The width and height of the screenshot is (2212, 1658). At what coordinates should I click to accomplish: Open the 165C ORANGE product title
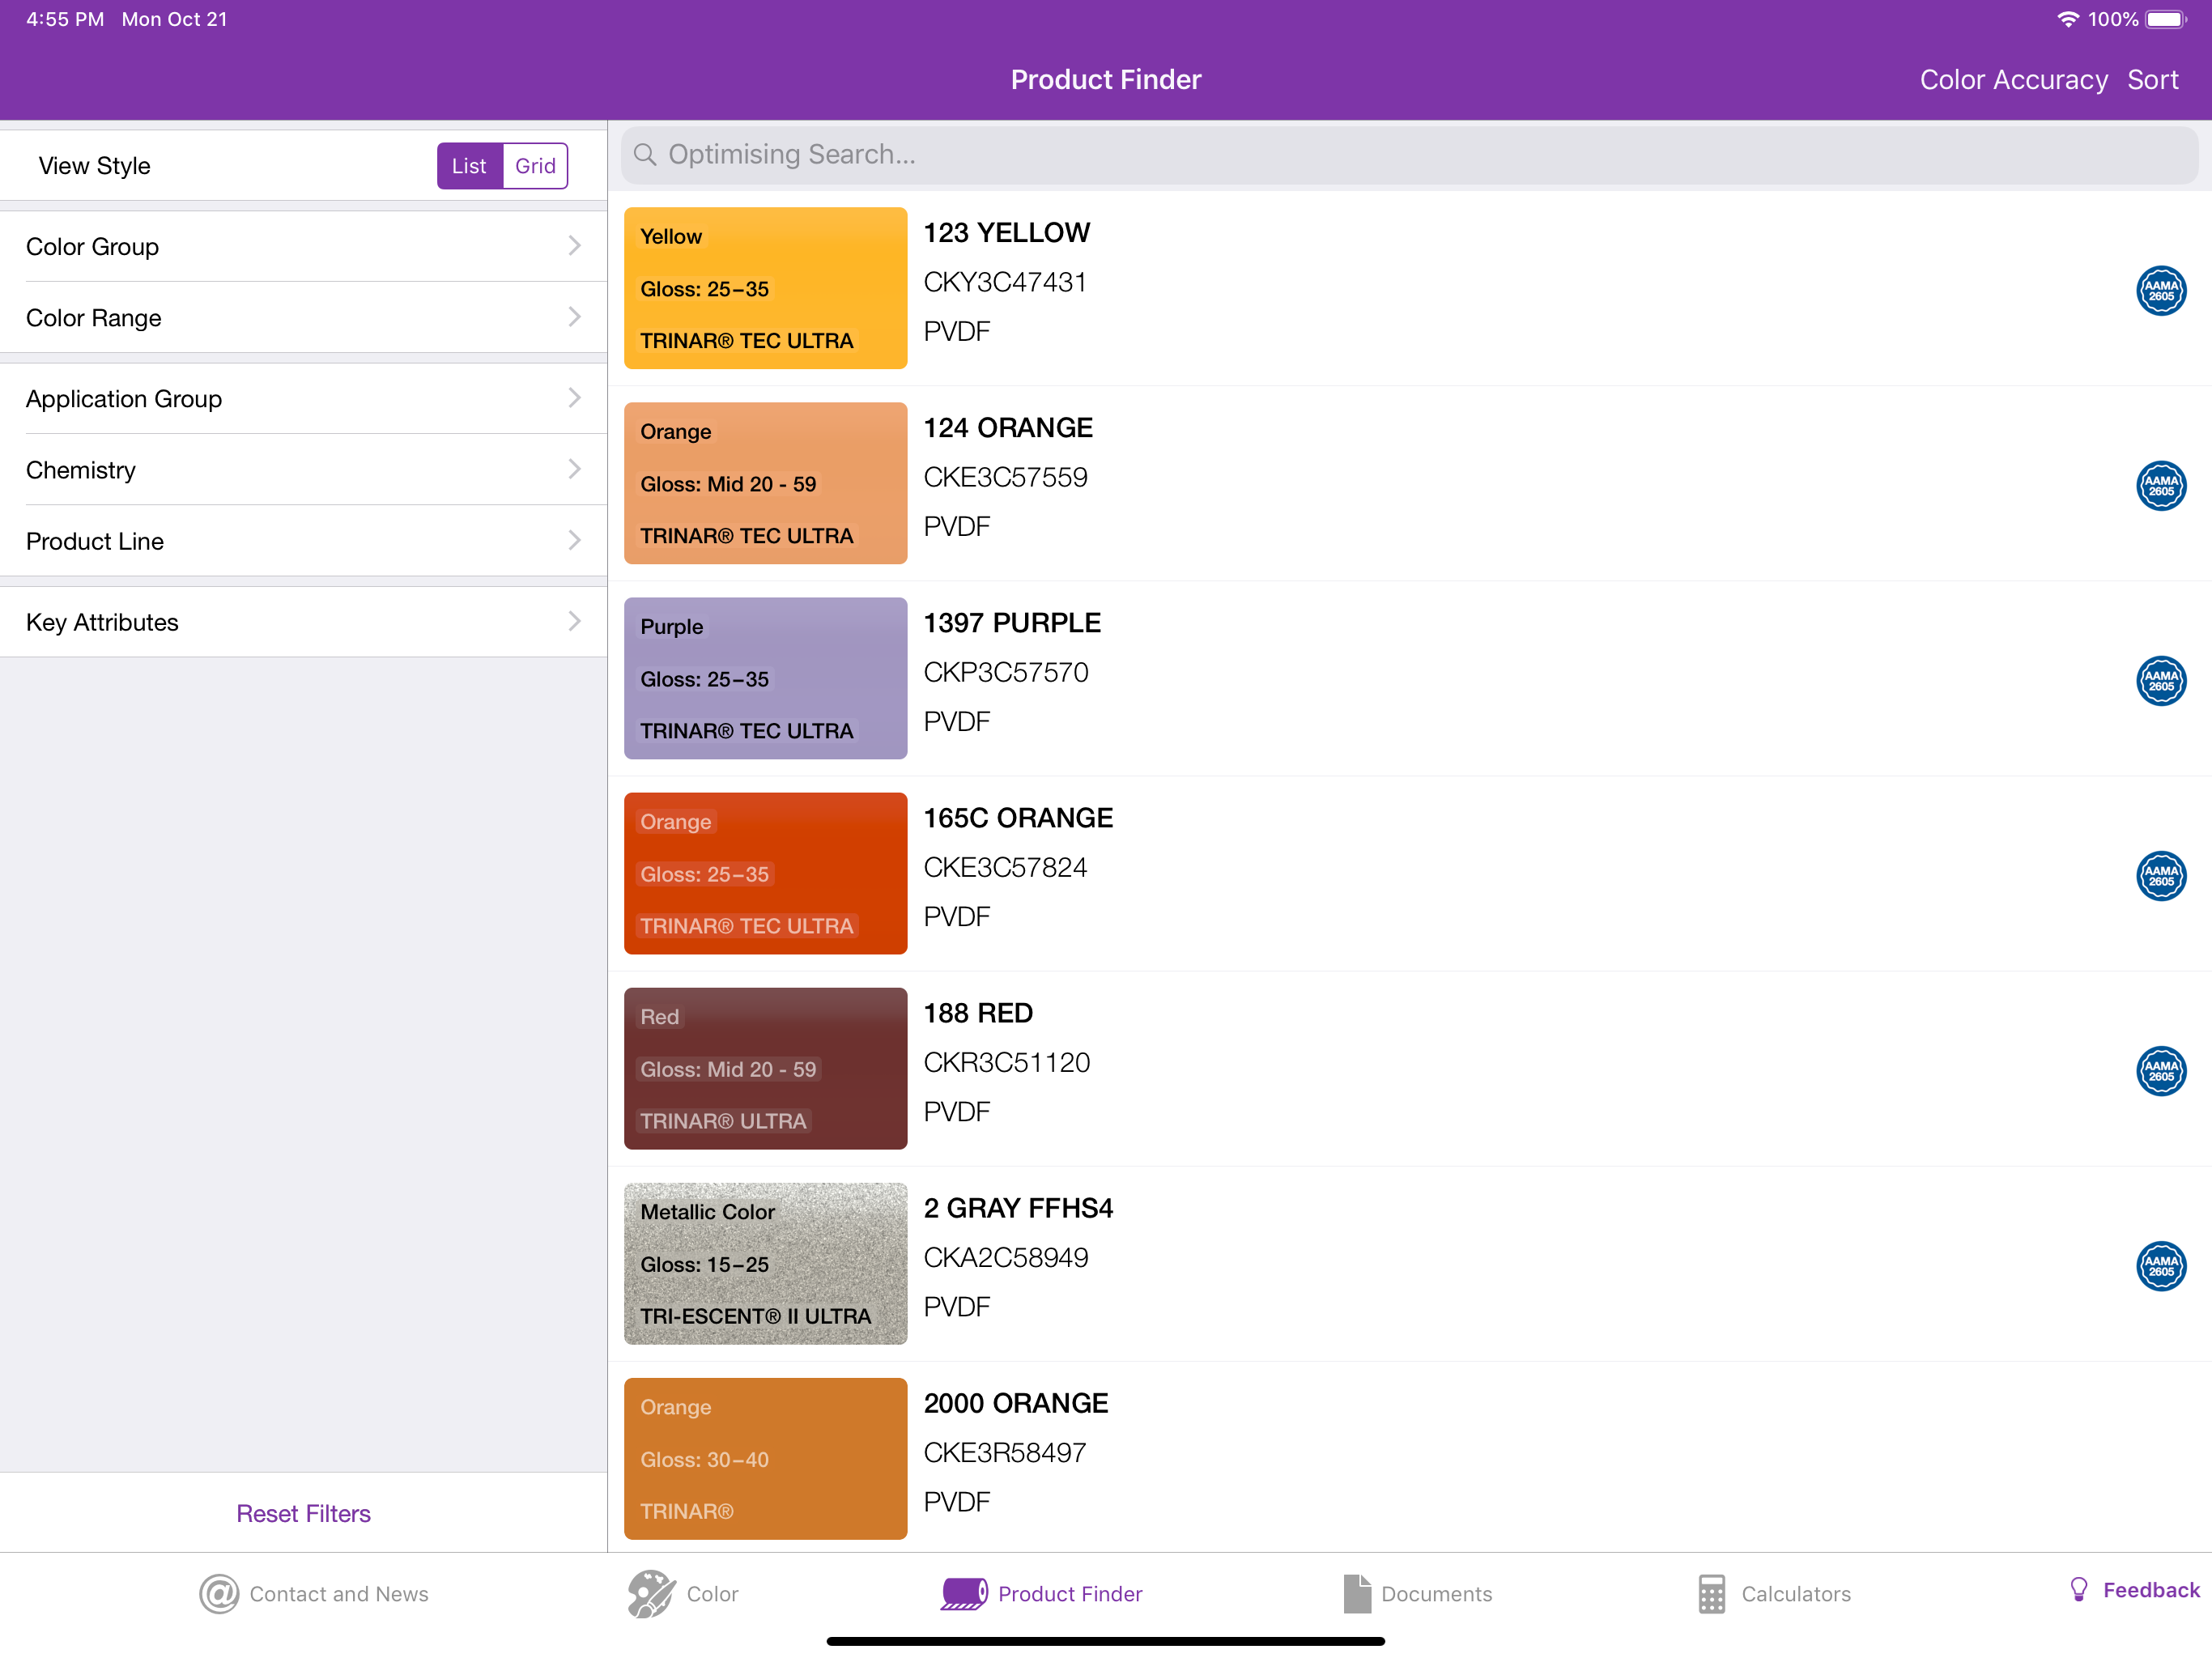[x=1018, y=818]
